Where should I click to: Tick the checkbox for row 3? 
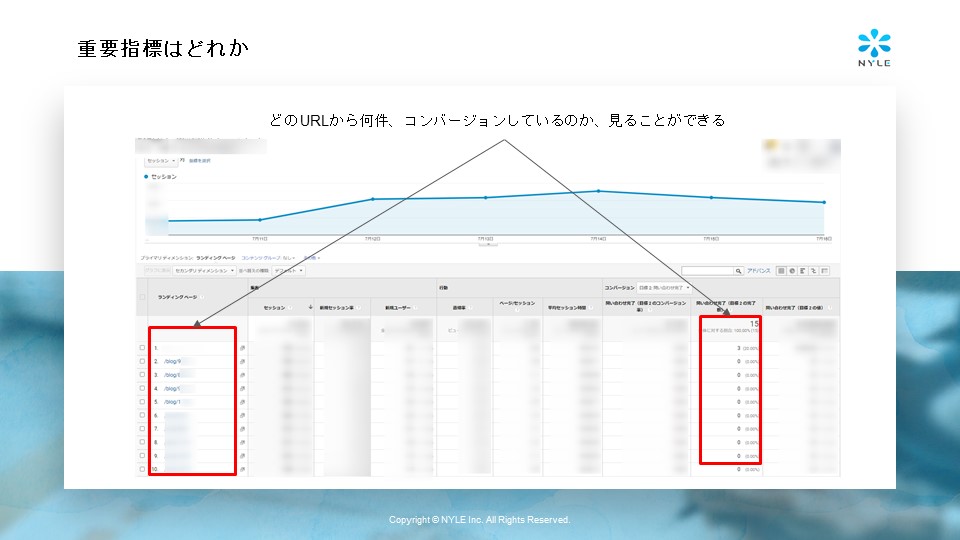142,375
